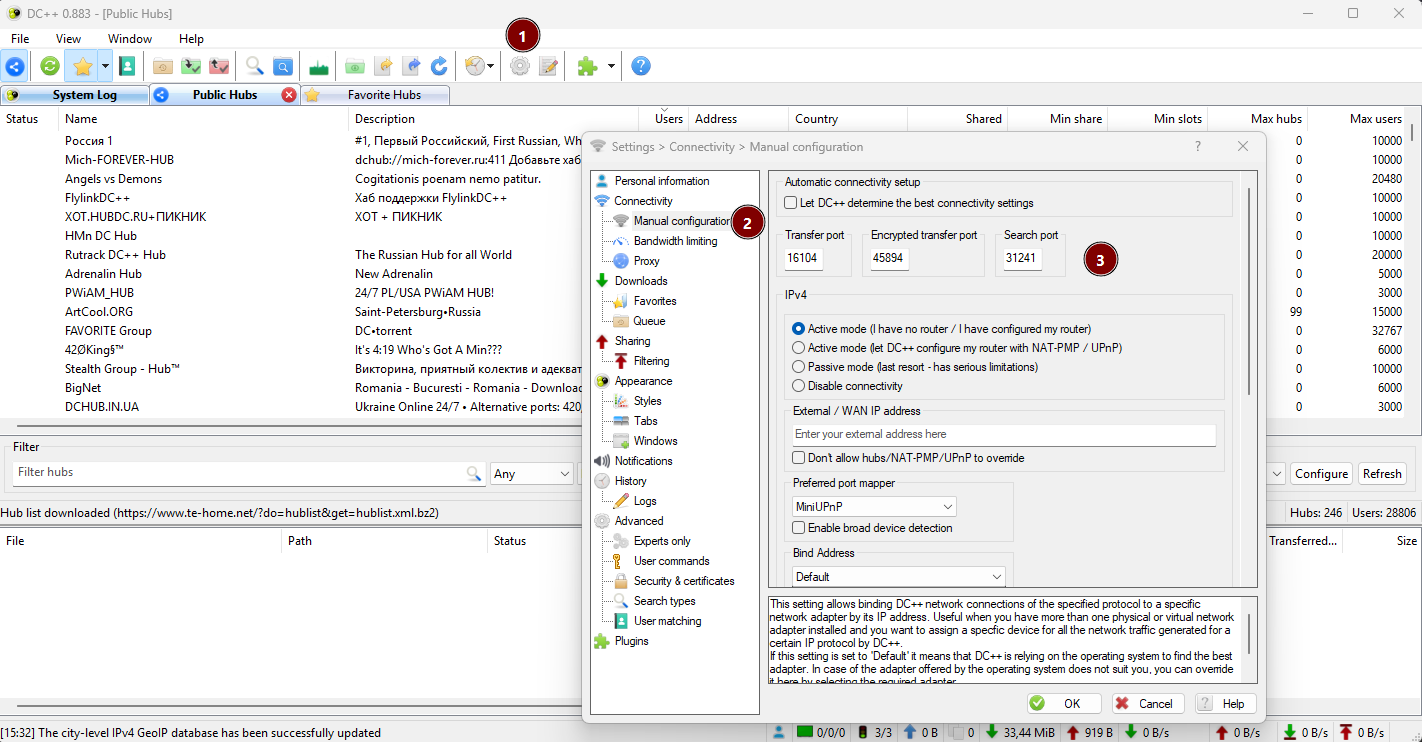The width and height of the screenshot is (1422, 742).
Task: Click the yellow arrow file list icon
Action: 383,66
